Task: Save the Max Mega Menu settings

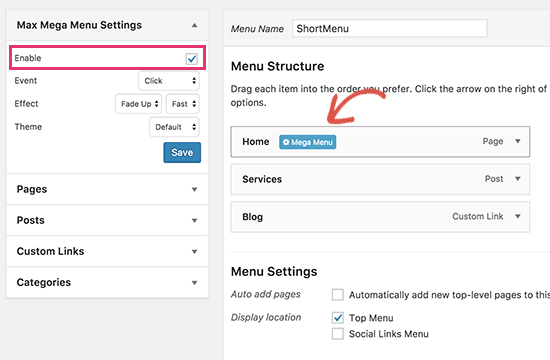Action: click(x=182, y=152)
